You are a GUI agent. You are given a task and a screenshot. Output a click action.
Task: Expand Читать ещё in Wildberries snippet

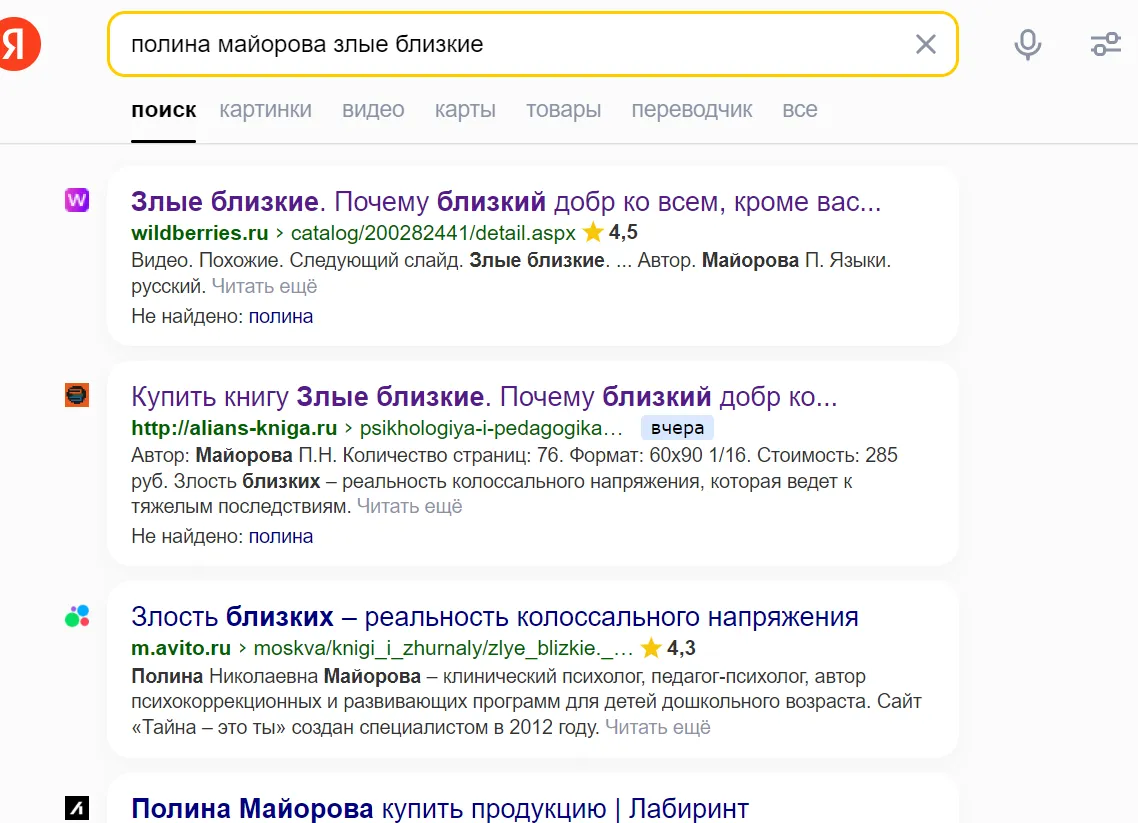pos(264,286)
